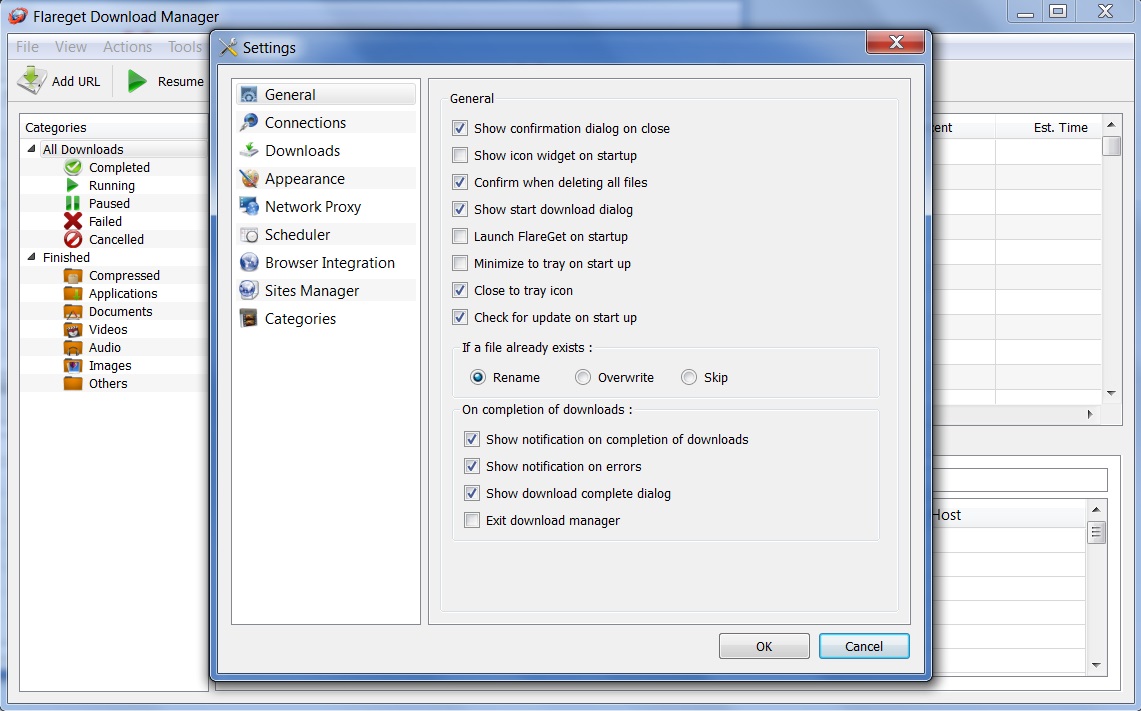Click the download list scroll-down arrow

click(x=1111, y=394)
